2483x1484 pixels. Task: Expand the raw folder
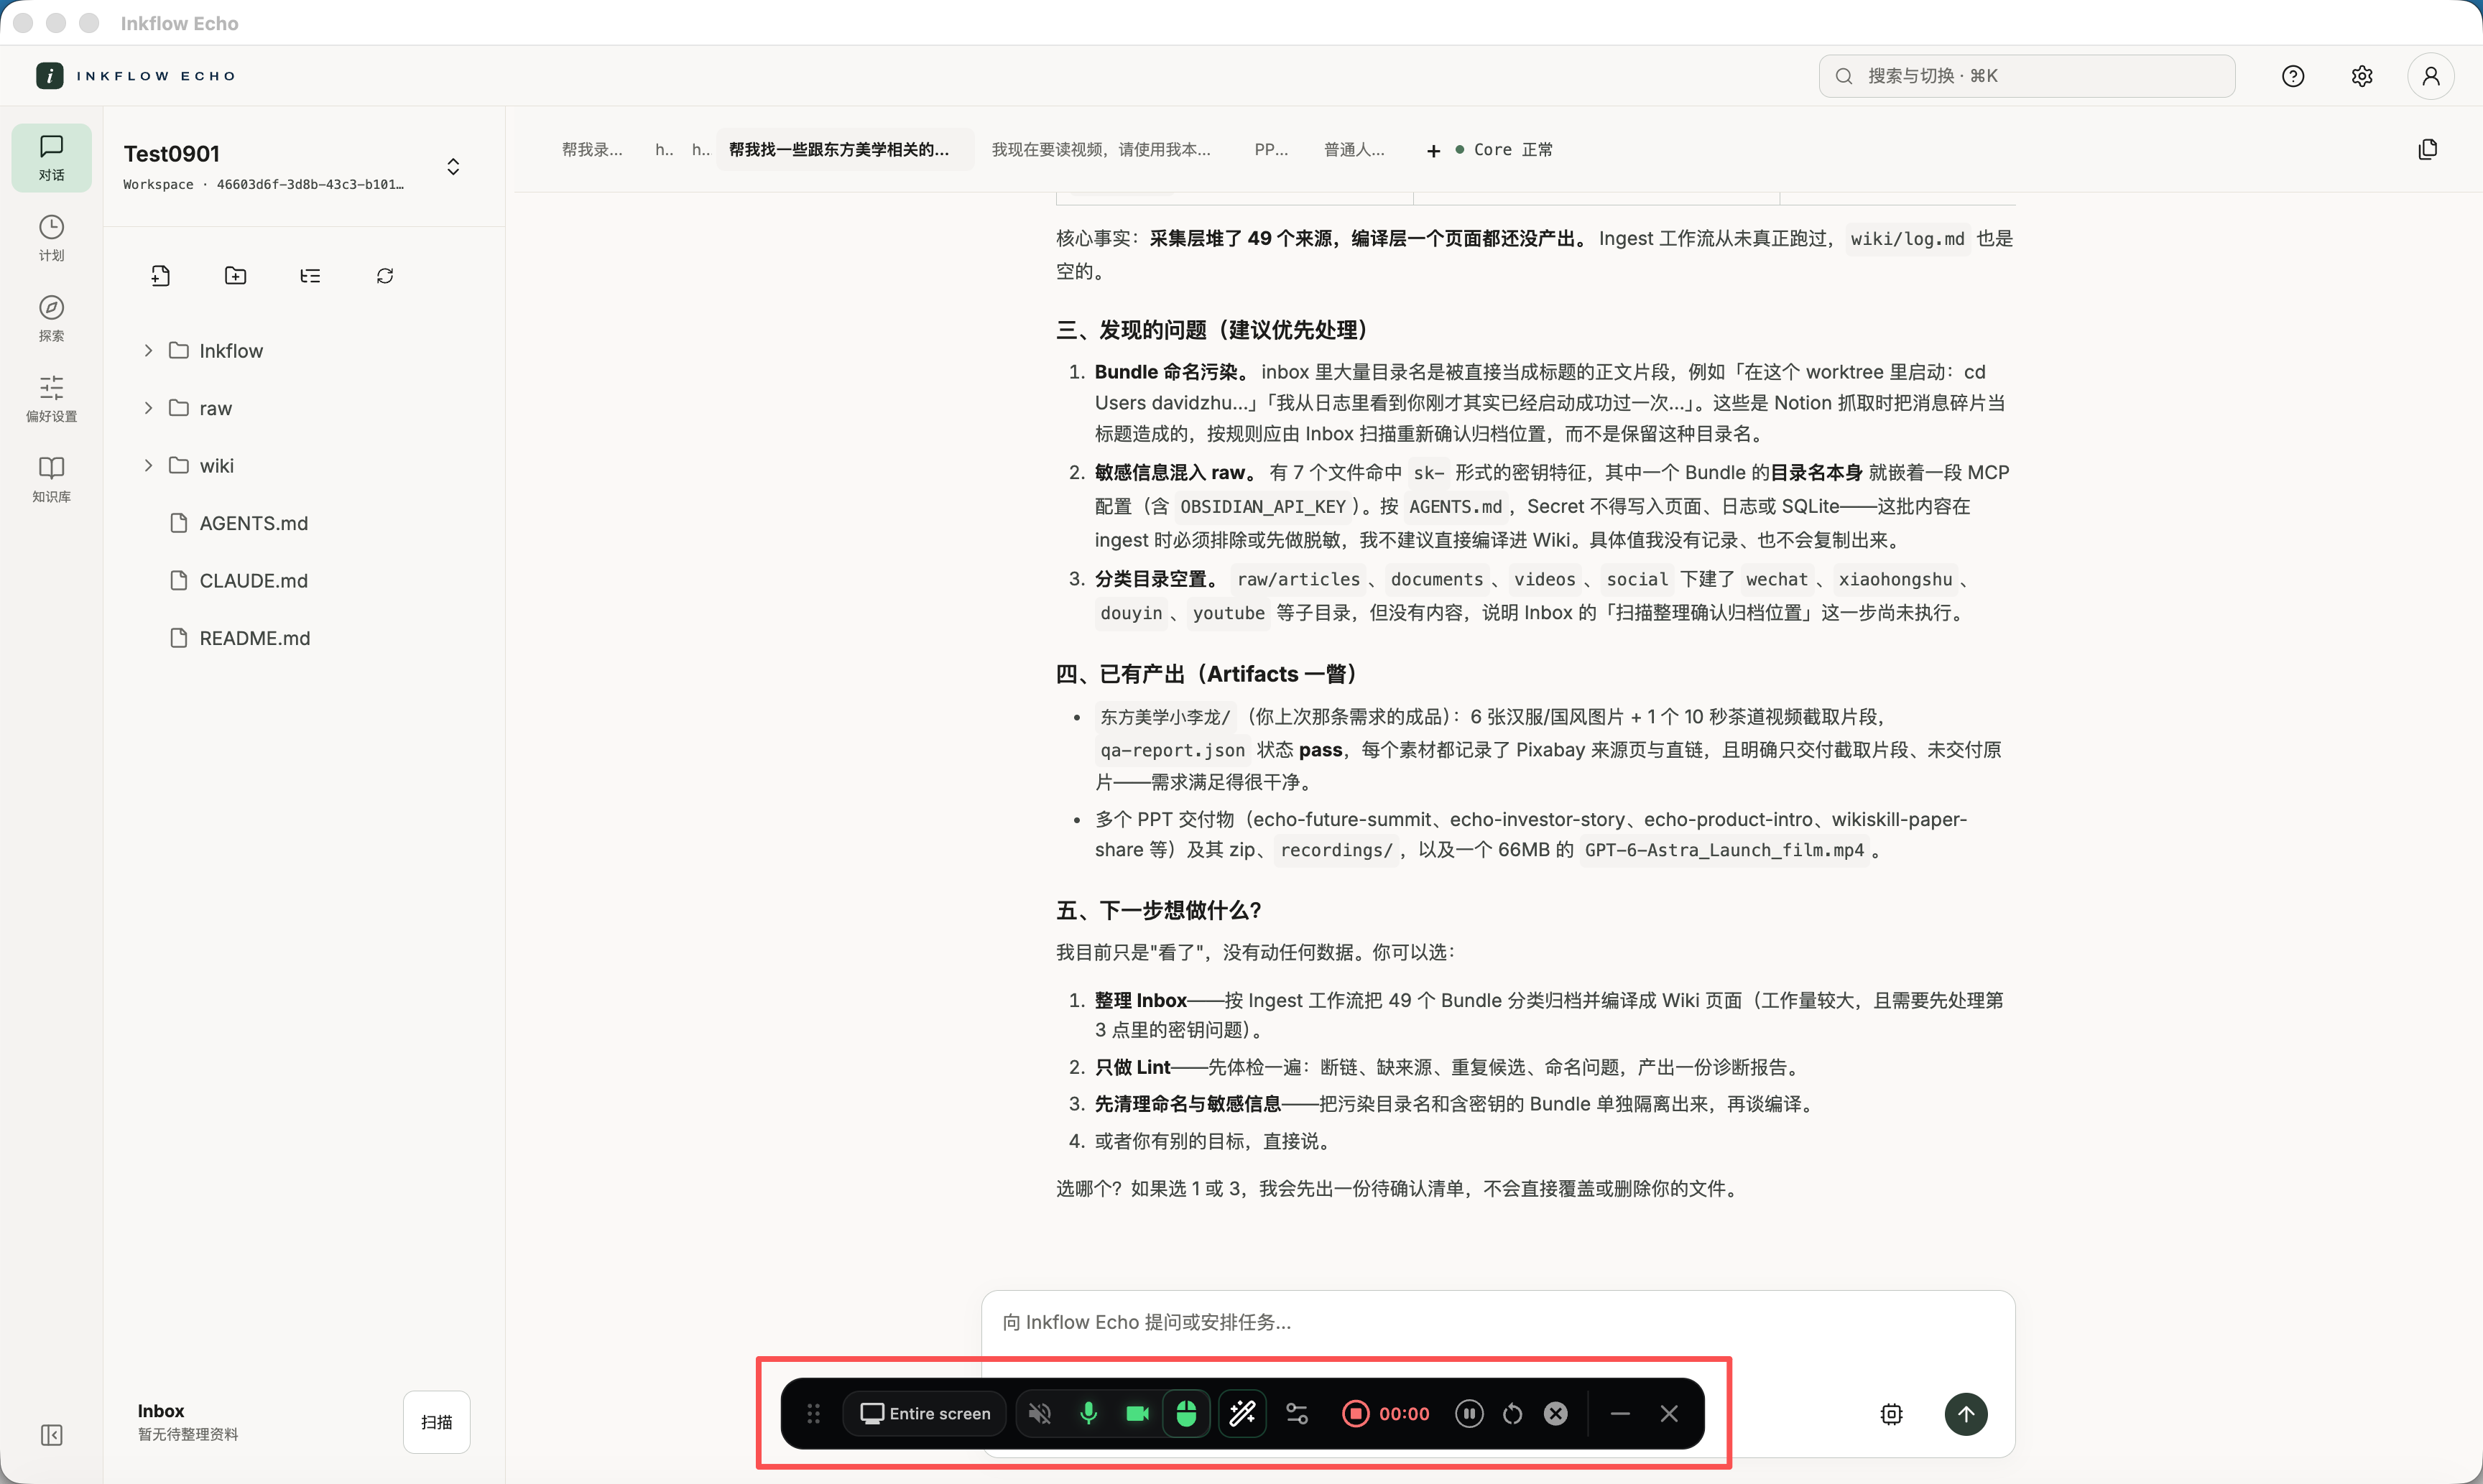click(148, 408)
